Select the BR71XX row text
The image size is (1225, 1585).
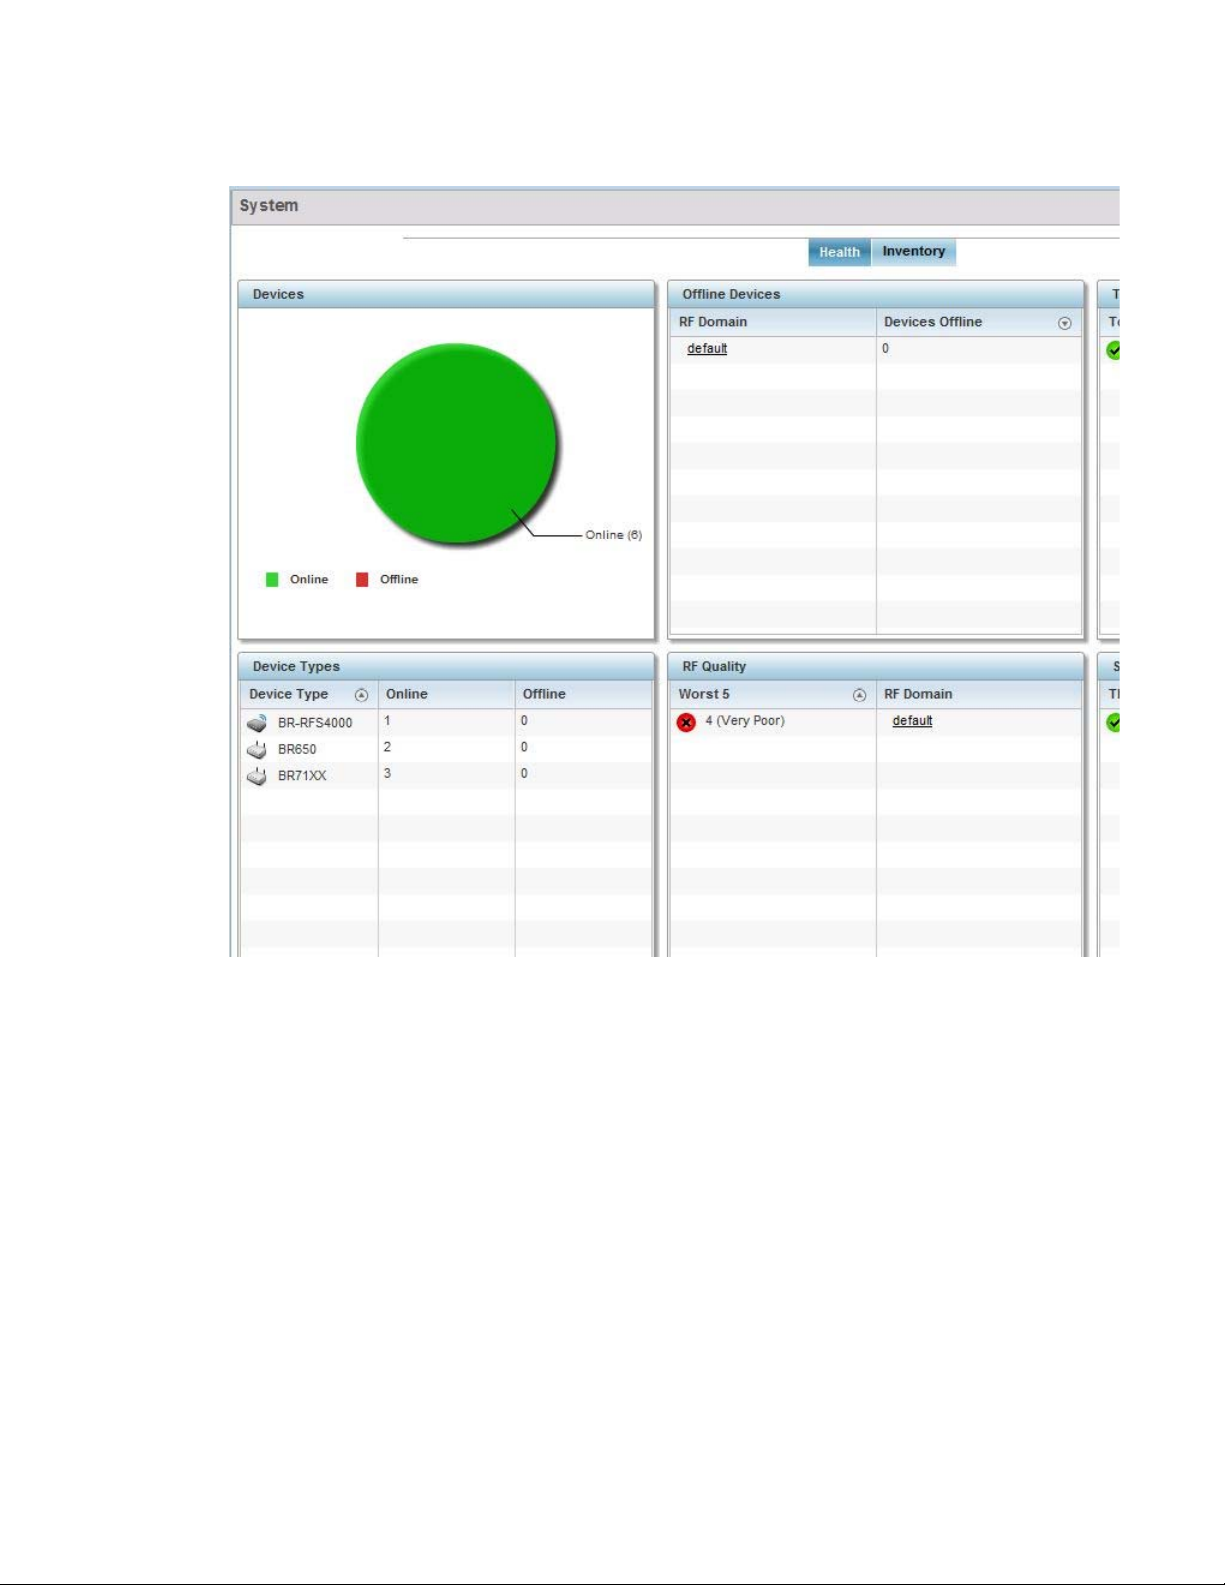302,776
